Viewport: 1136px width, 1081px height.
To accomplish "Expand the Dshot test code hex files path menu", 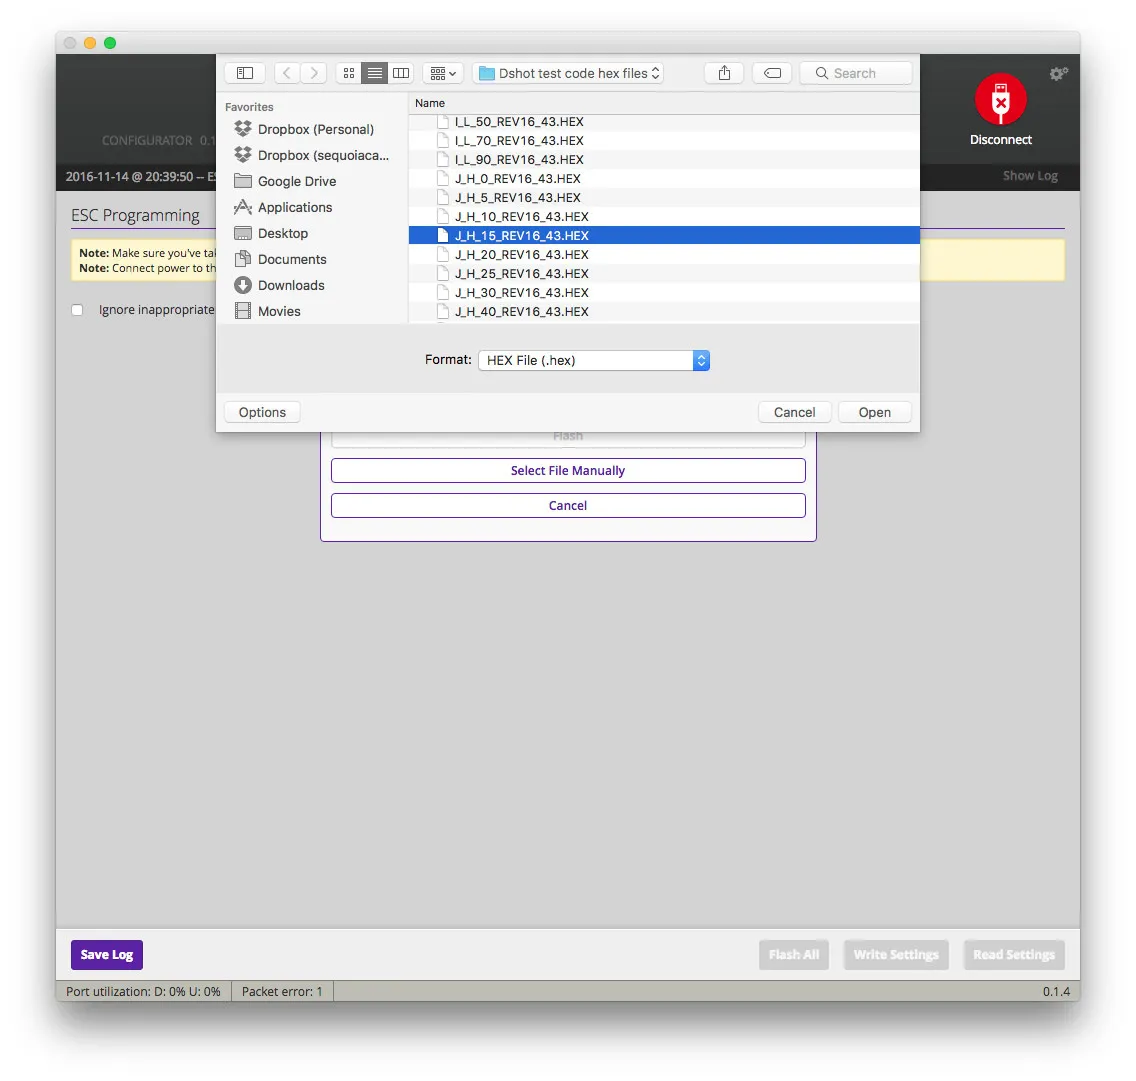I will tap(568, 73).
